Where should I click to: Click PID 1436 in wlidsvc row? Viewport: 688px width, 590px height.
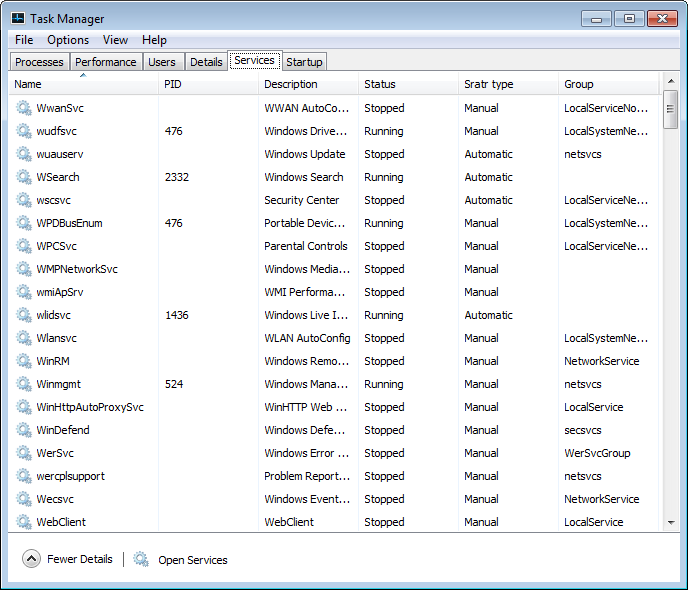point(177,315)
